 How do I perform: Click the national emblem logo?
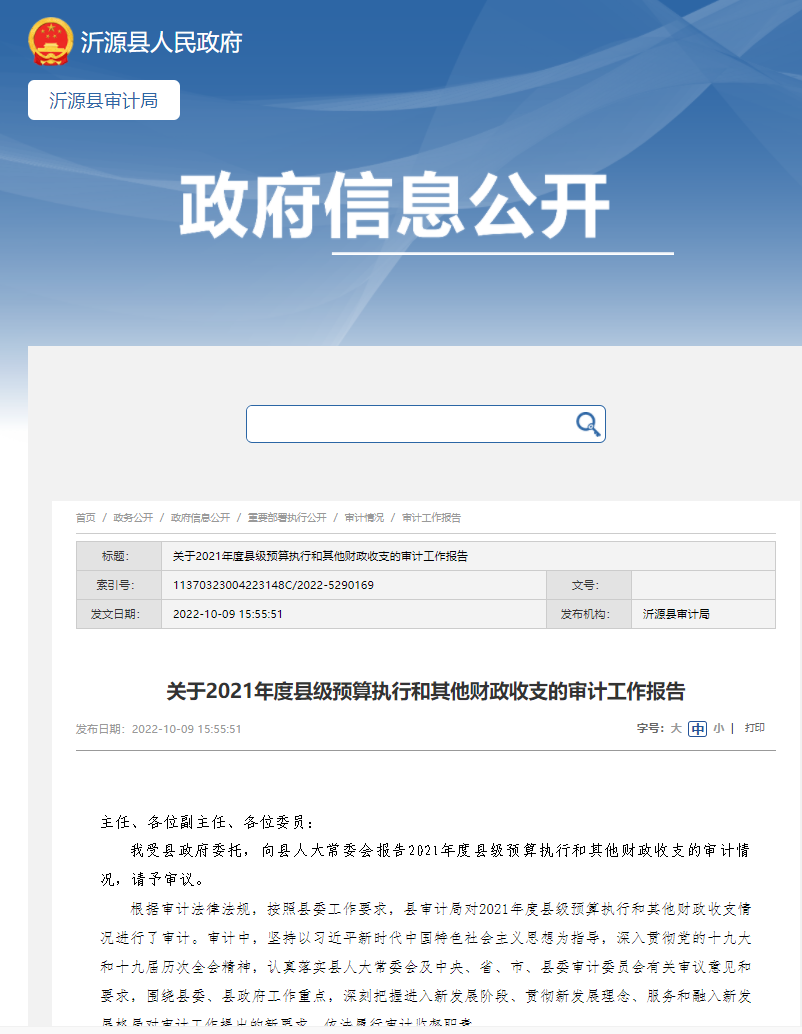pyautogui.click(x=51, y=42)
